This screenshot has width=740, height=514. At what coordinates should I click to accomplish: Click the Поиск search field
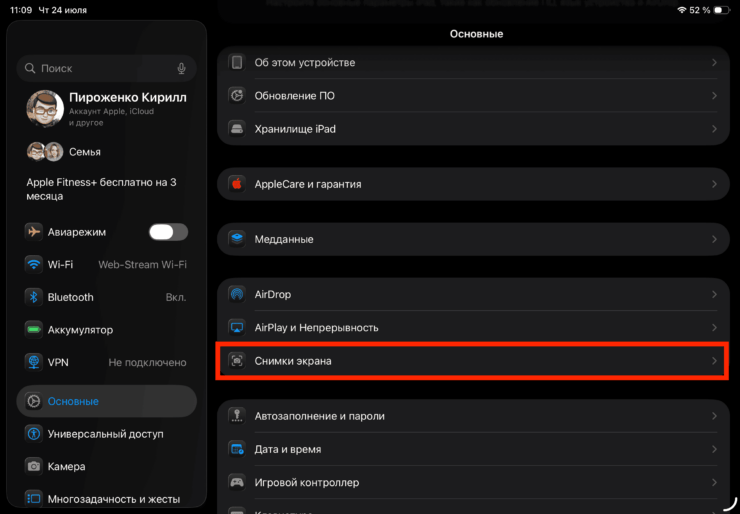tap(100, 68)
